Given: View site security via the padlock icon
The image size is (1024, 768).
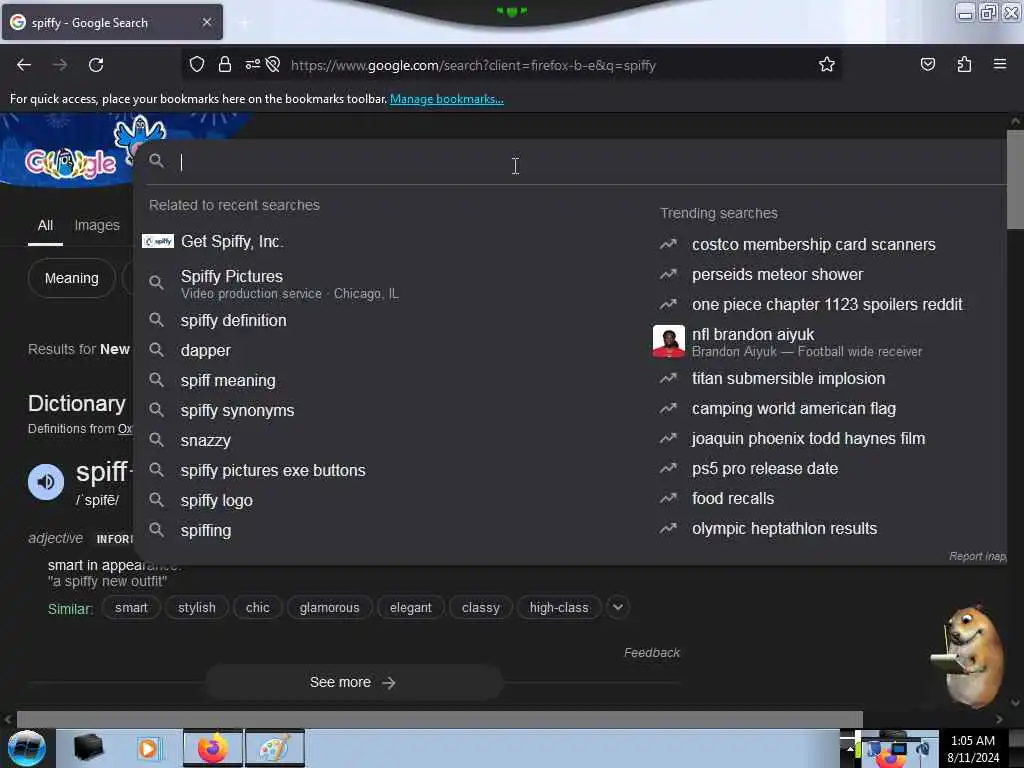Looking at the screenshot, I should pyautogui.click(x=225, y=64).
